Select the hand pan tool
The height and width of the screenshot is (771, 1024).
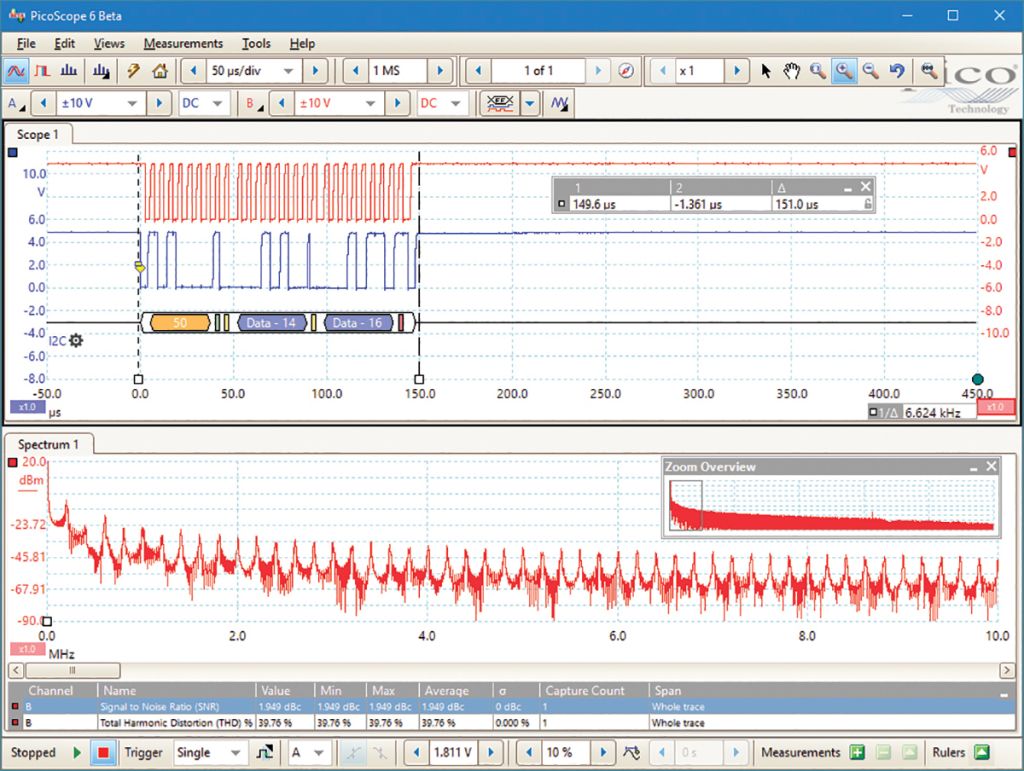point(791,71)
